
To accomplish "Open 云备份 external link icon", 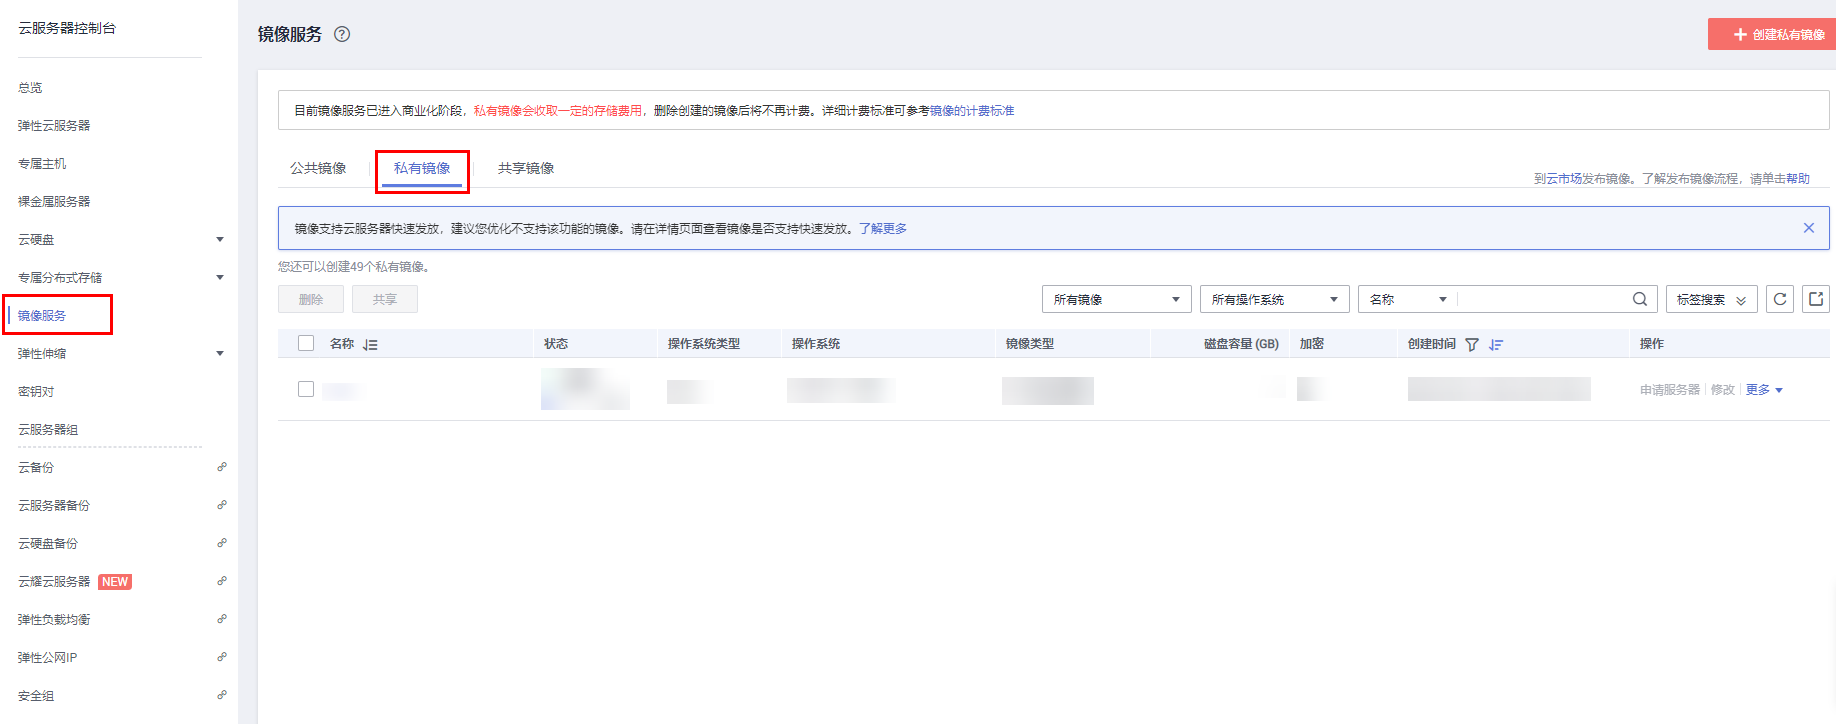I will (x=222, y=467).
